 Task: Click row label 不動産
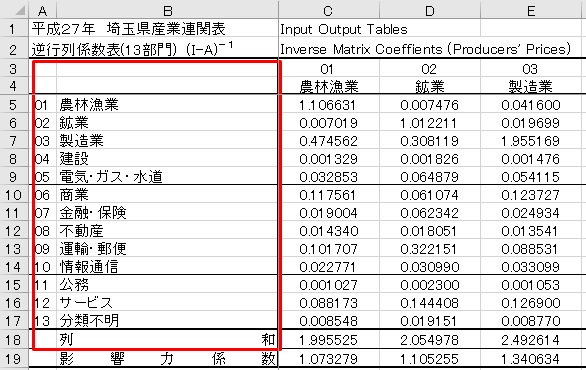[81, 231]
